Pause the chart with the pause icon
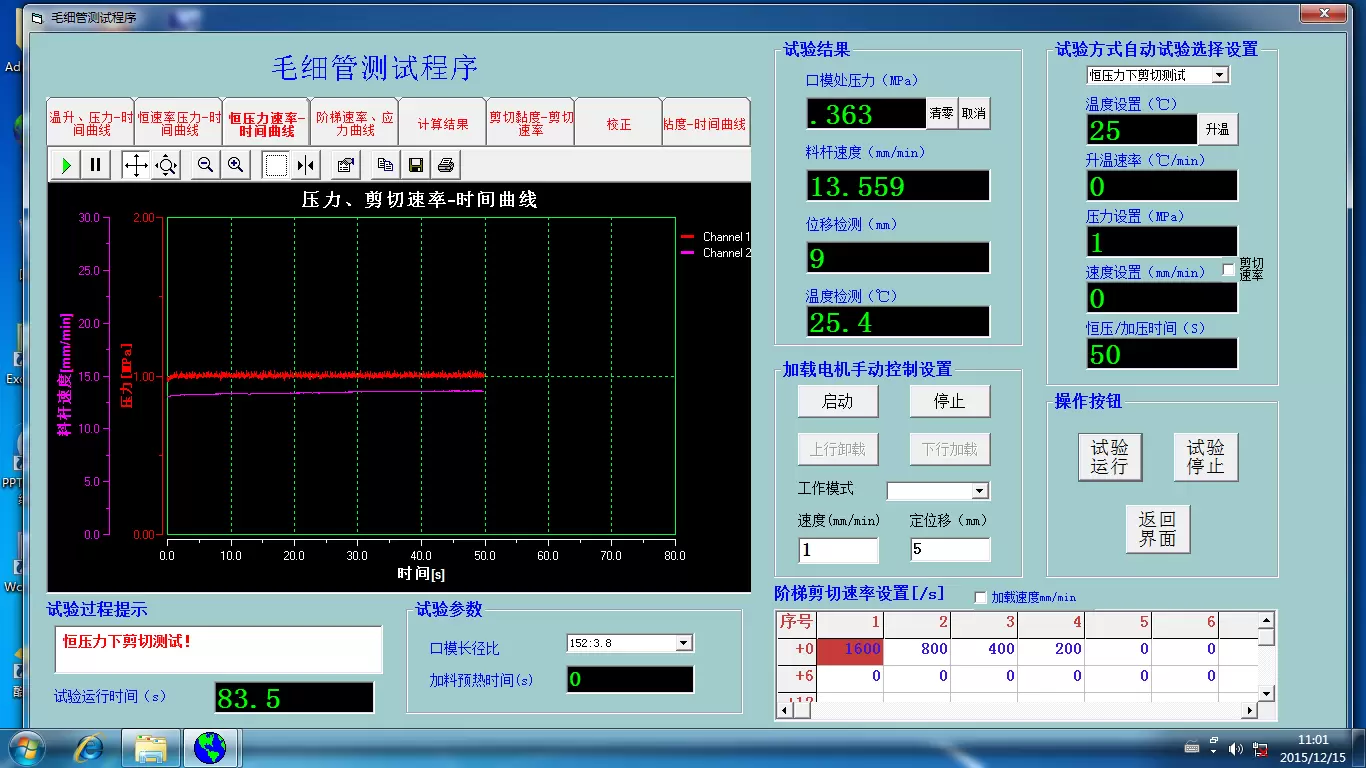 click(x=96, y=165)
